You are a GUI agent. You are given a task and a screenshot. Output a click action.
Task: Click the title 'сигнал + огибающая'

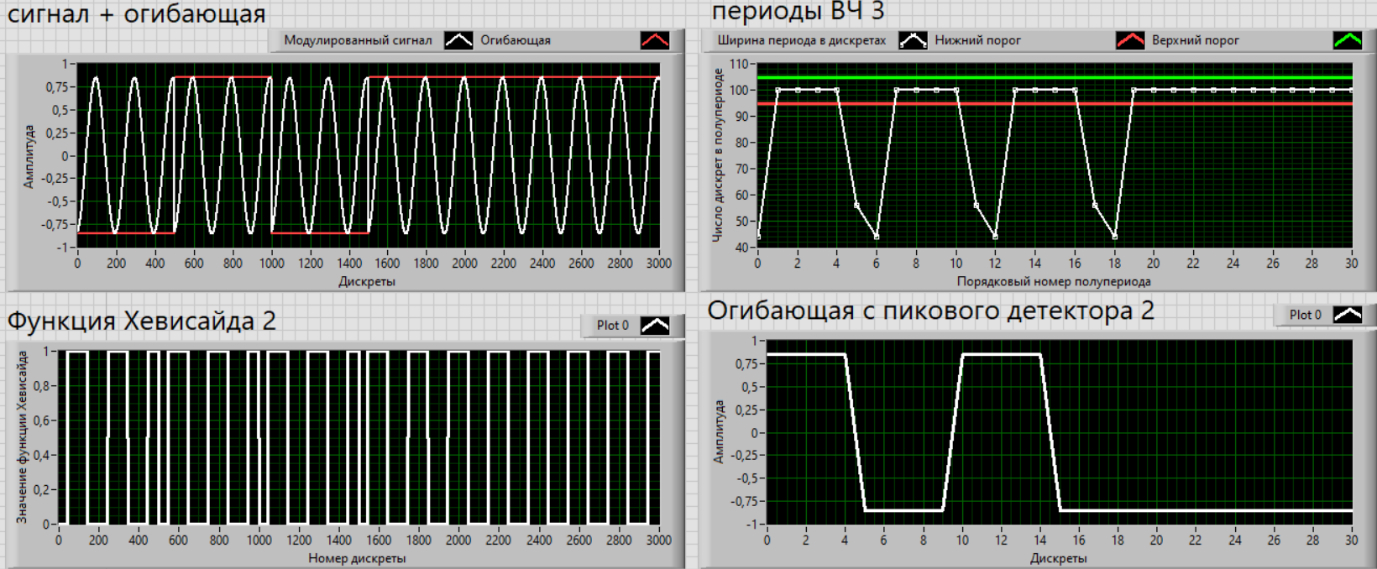tap(137, 14)
